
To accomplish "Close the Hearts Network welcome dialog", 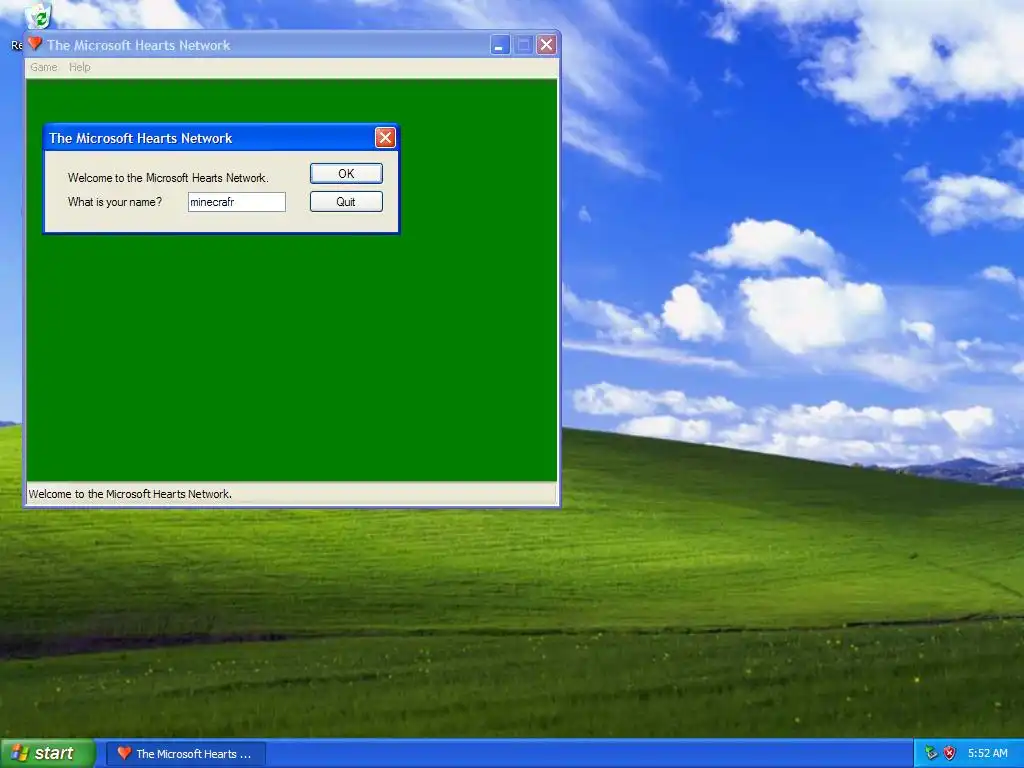I will click(x=385, y=138).
